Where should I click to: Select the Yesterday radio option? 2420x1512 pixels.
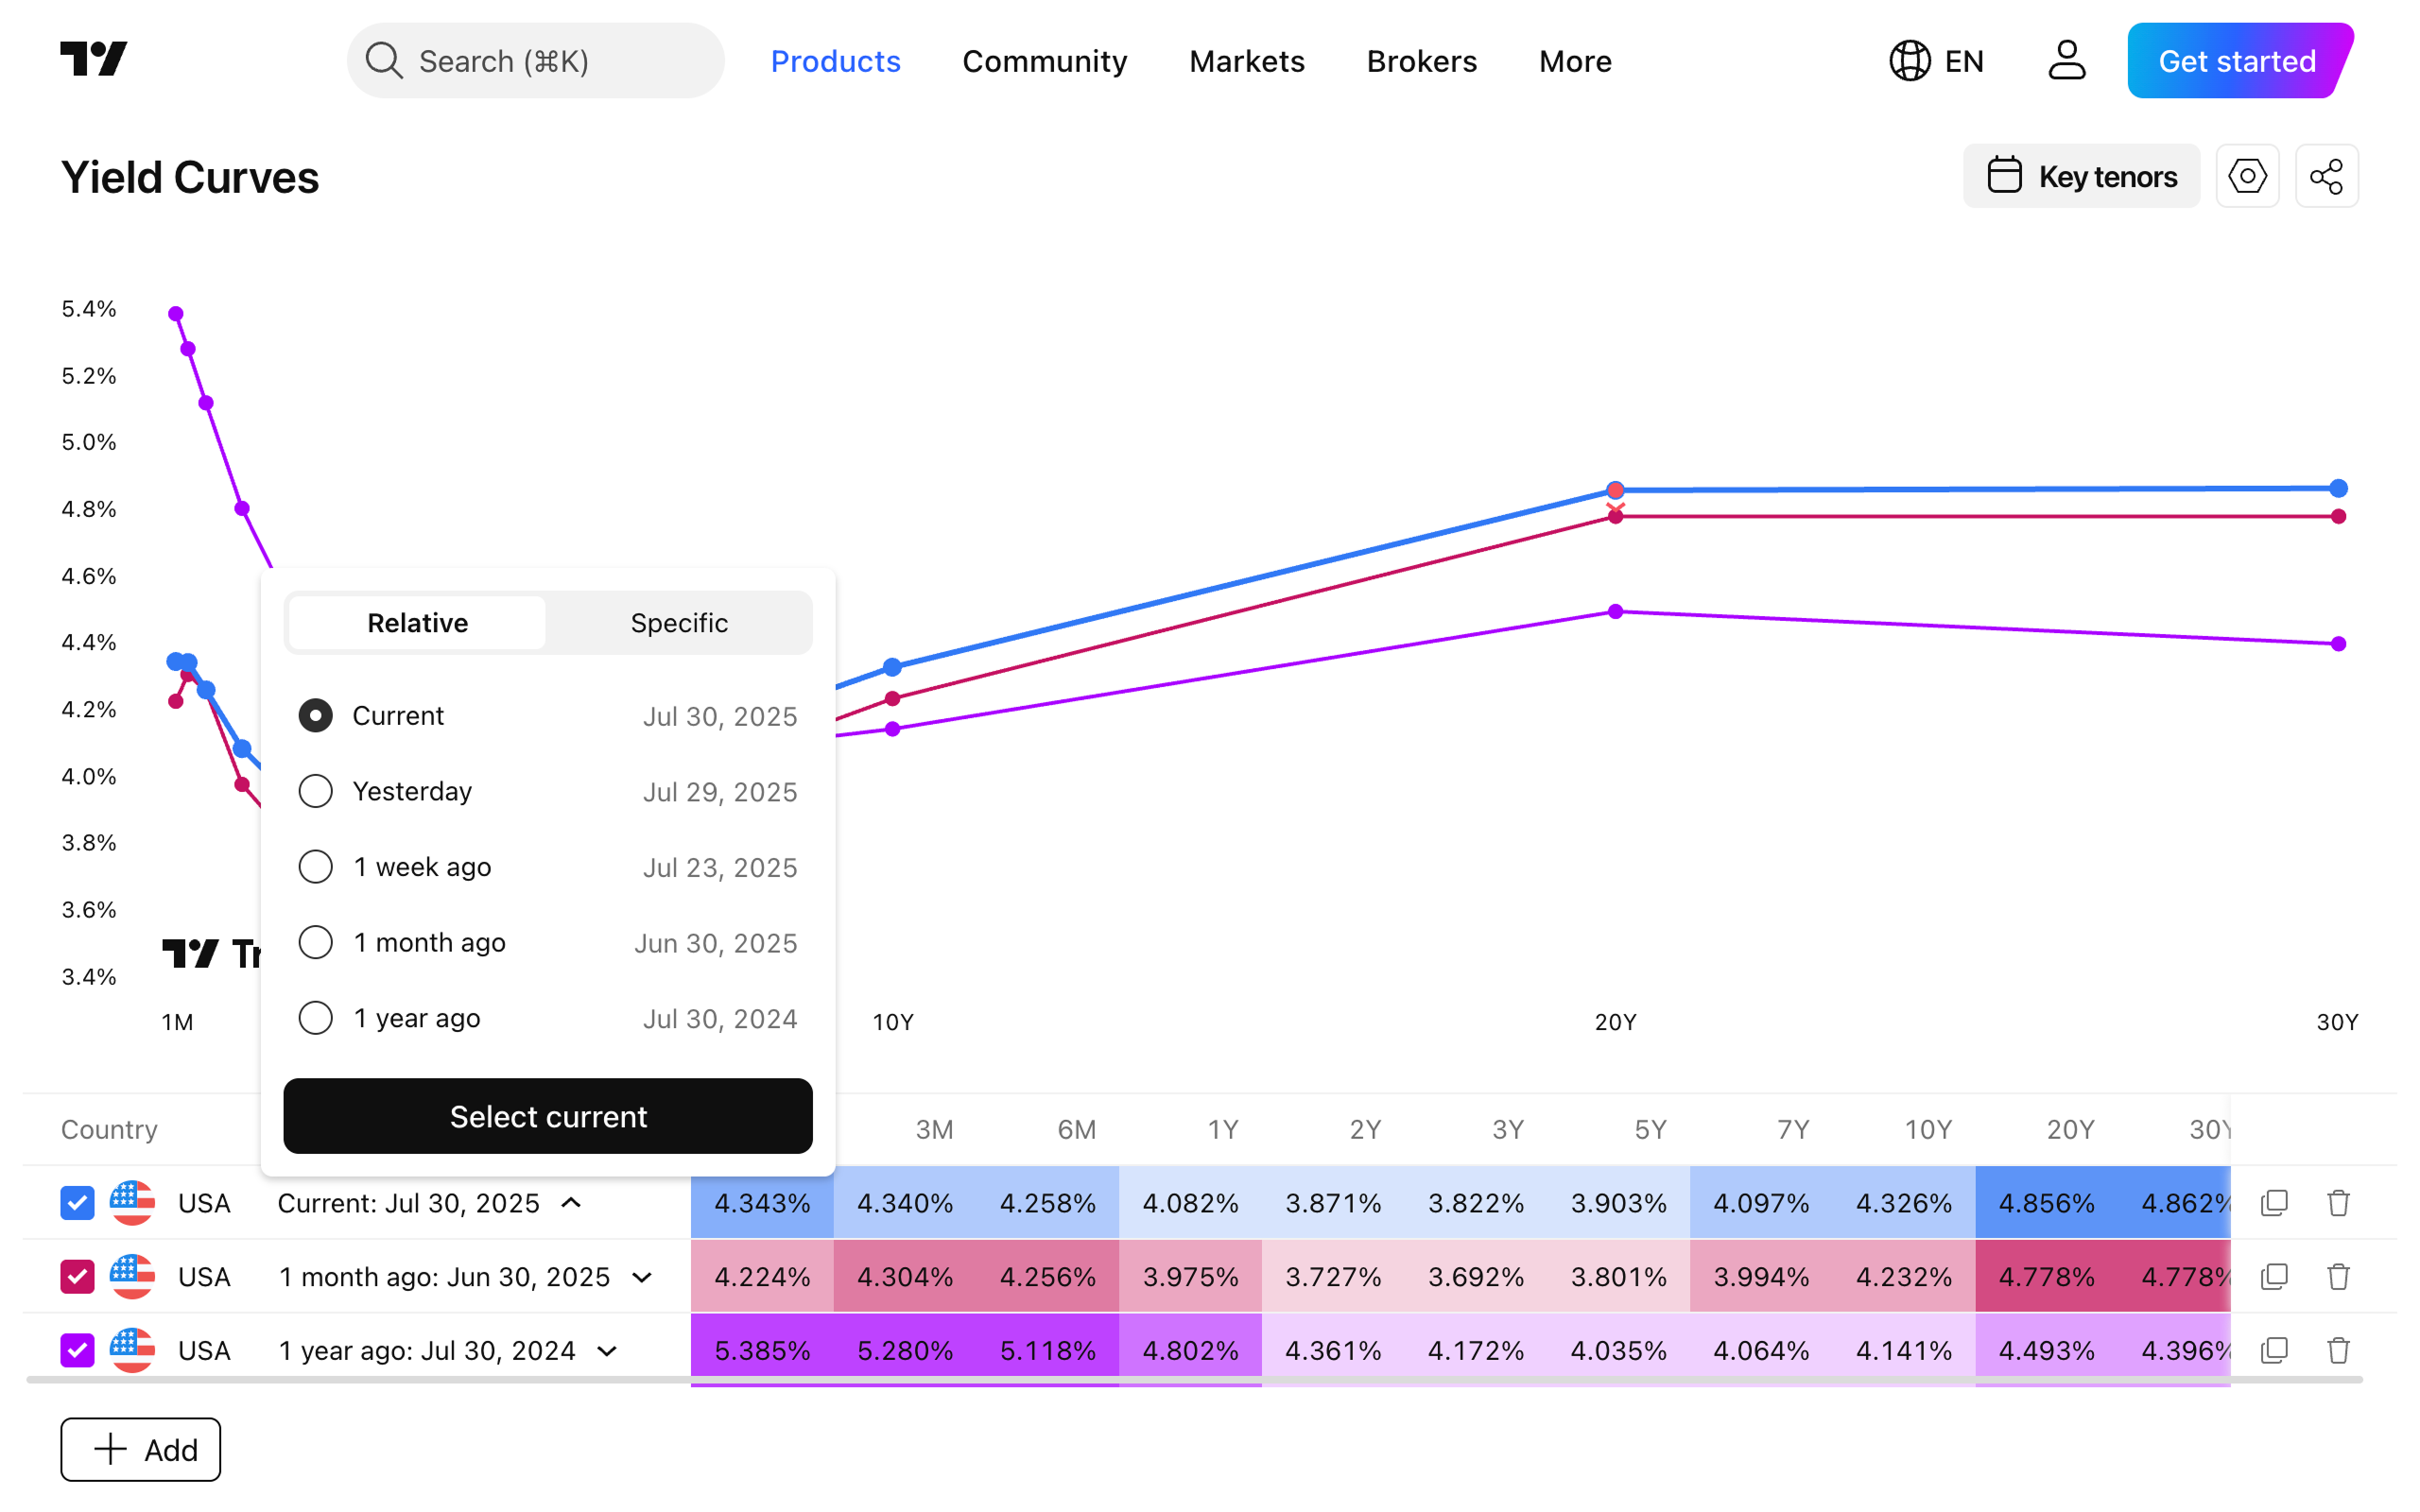click(x=316, y=791)
